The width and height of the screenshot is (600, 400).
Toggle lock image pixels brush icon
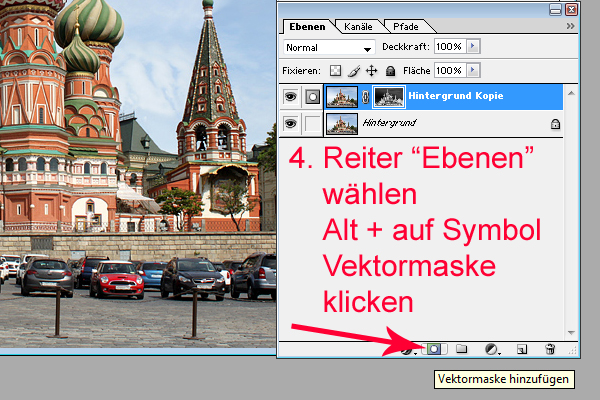tap(354, 71)
